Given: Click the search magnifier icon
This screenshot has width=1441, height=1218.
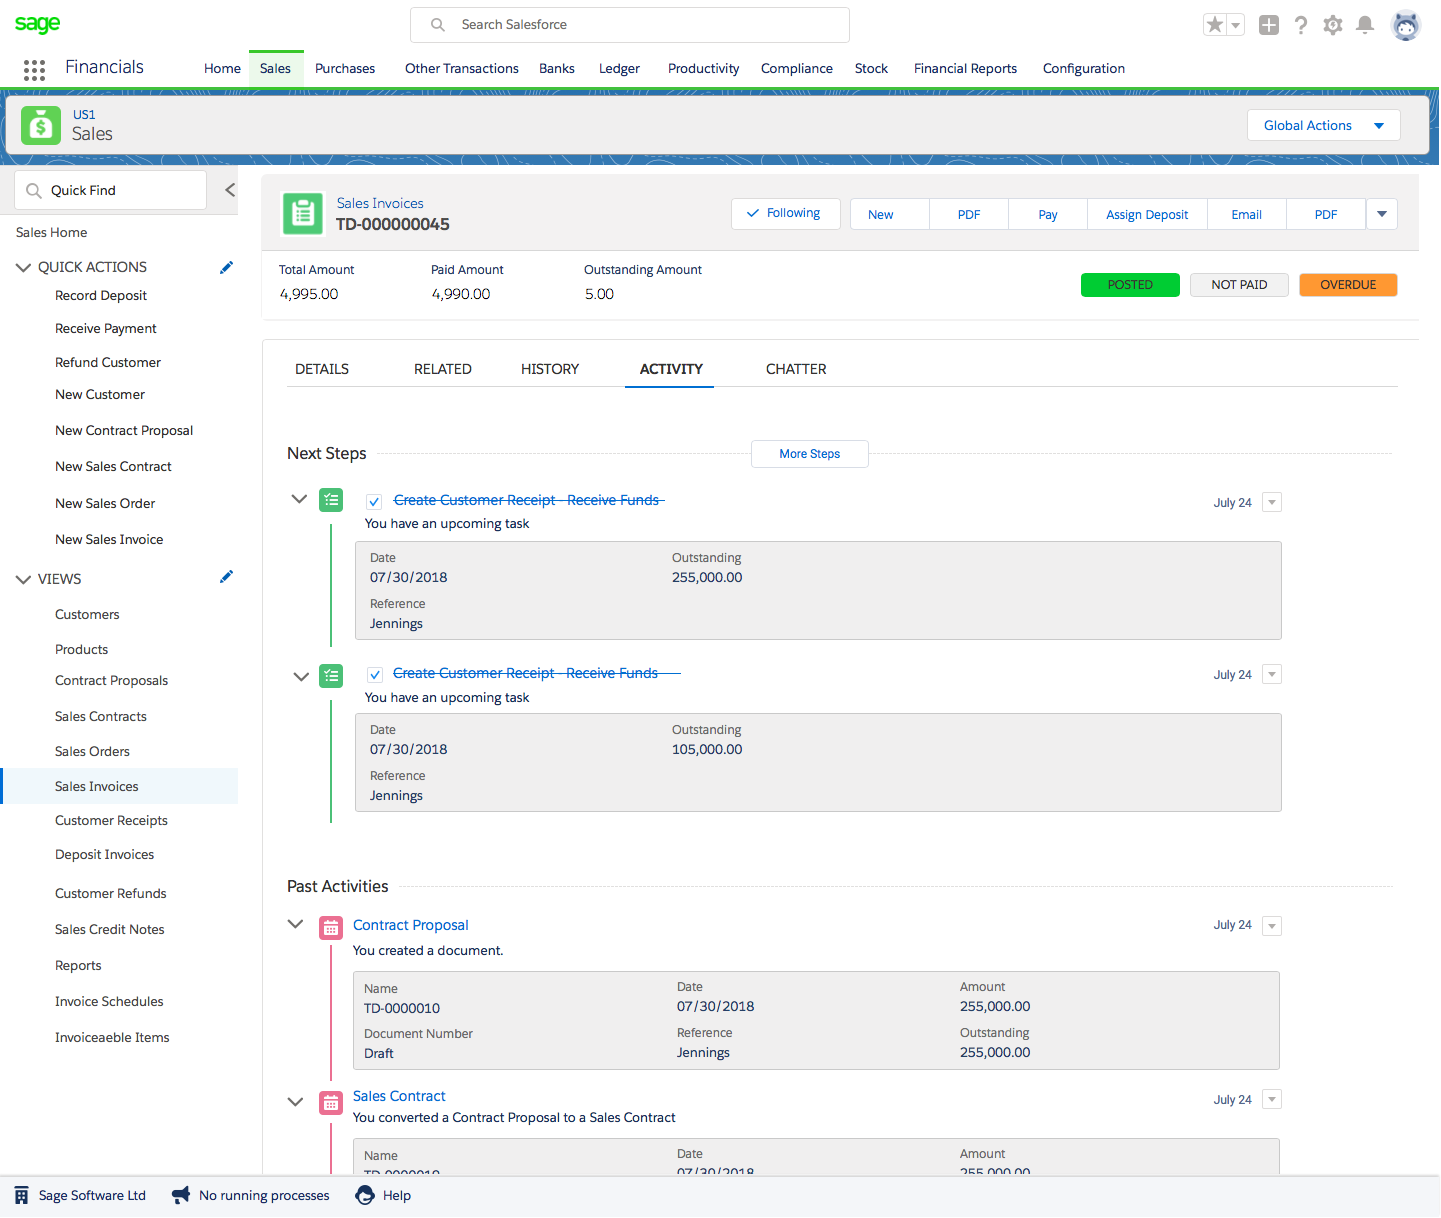Looking at the screenshot, I should (x=438, y=25).
